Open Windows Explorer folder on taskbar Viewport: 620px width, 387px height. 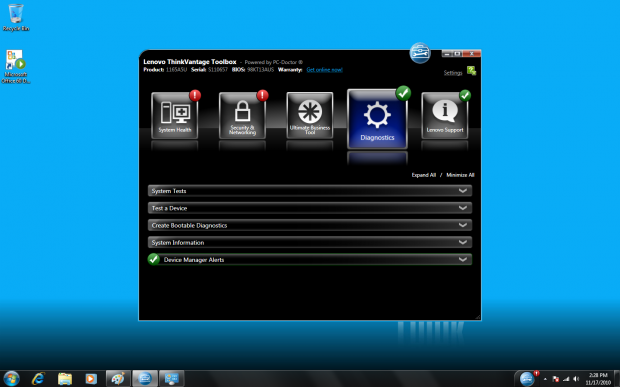65,379
